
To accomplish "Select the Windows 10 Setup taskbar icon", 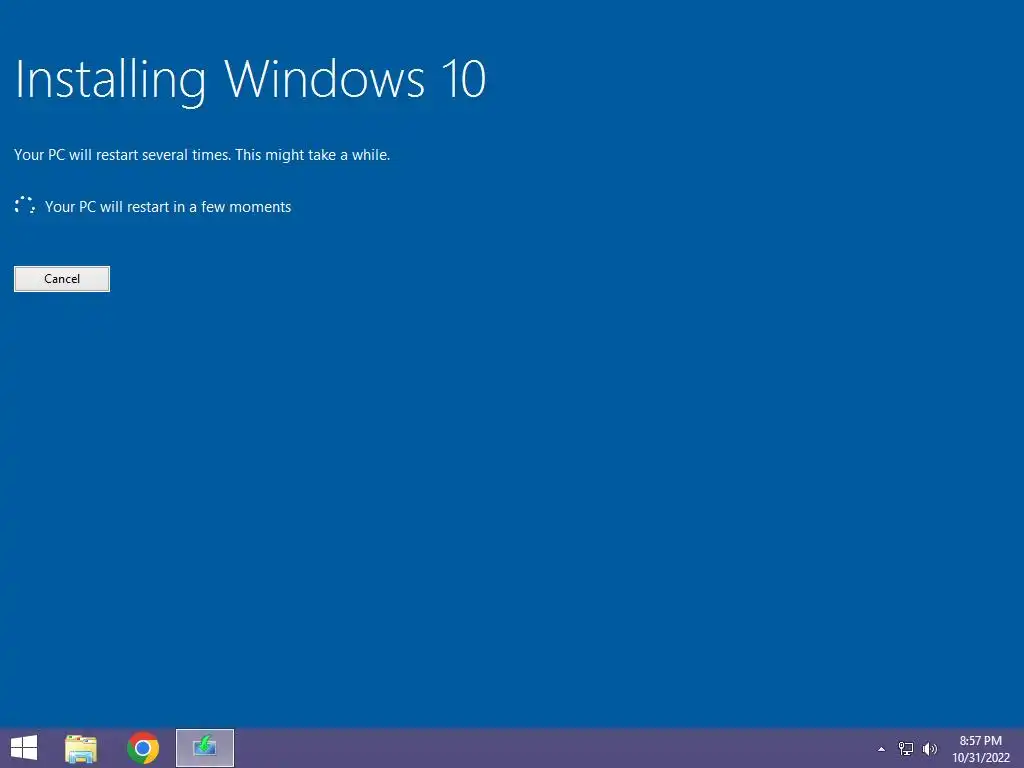I will pos(205,748).
